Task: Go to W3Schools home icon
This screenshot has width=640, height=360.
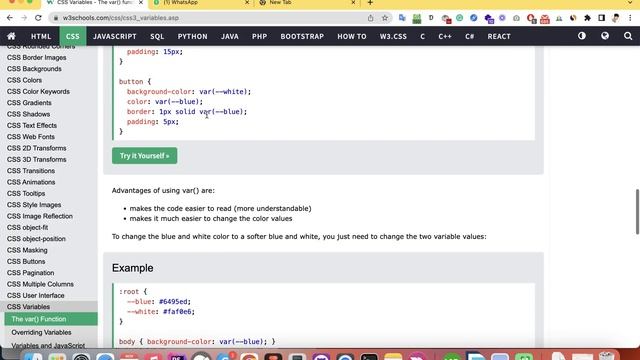Action: click(x=11, y=36)
